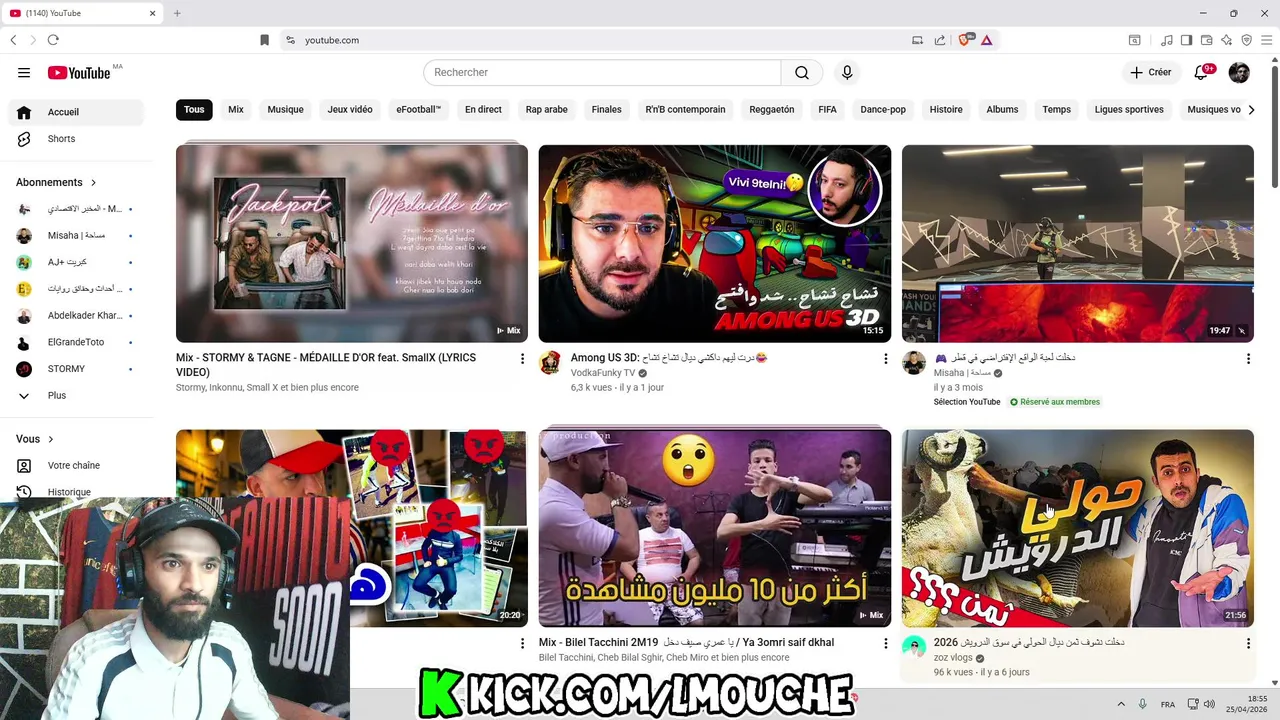Open a new browser tab
The image size is (1280, 720).
click(x=177, y=13)
